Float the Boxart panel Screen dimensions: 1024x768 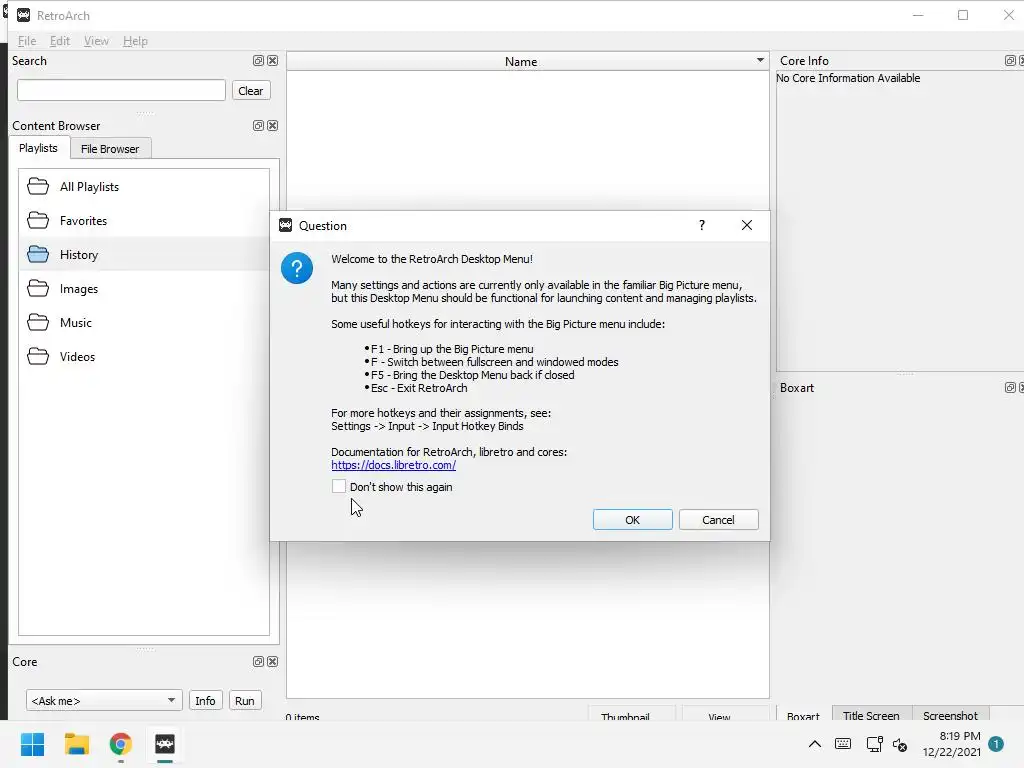pyautogui.click(x=1010, y=387)
